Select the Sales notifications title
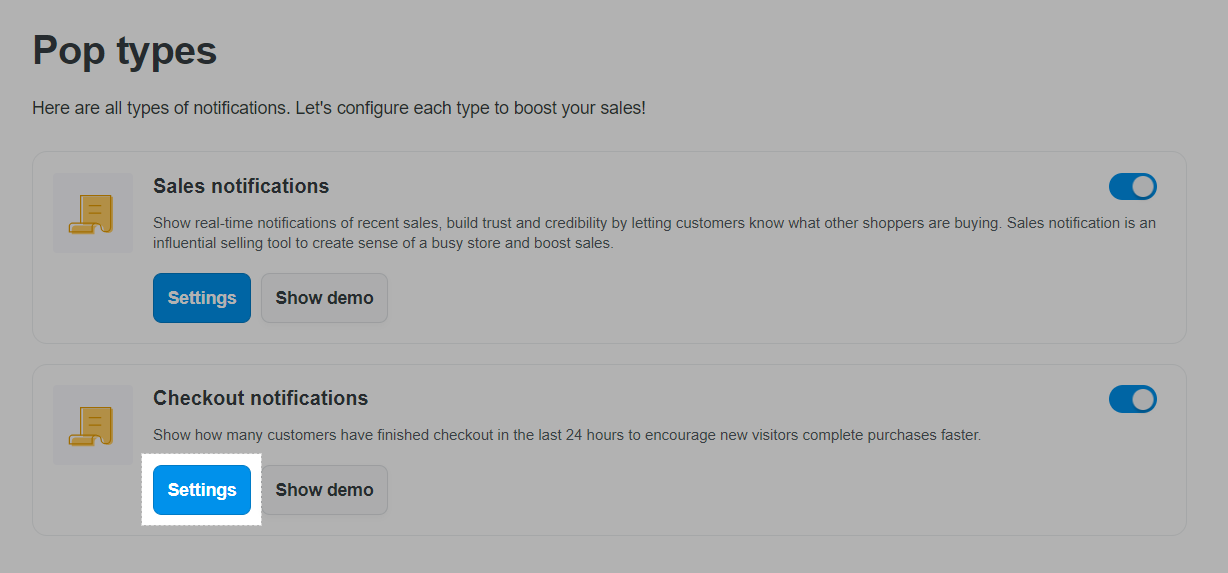The image size is (1228, 573). coord(241,186)
